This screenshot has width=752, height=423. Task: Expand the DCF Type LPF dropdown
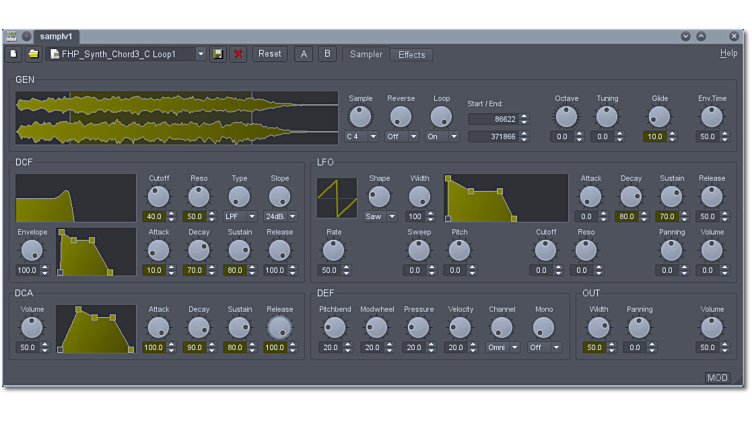point(240,216)
